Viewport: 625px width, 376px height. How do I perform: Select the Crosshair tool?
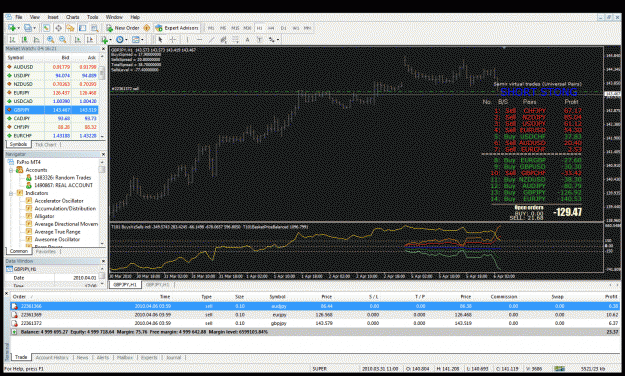coord(173,39)
